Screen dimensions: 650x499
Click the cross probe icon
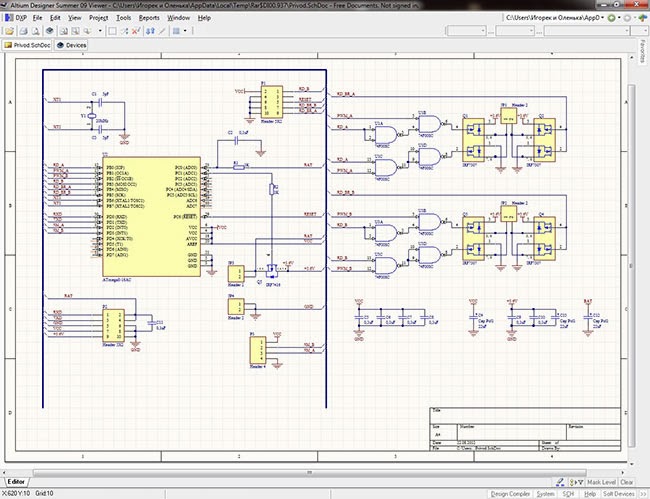[x=162, y=31]
